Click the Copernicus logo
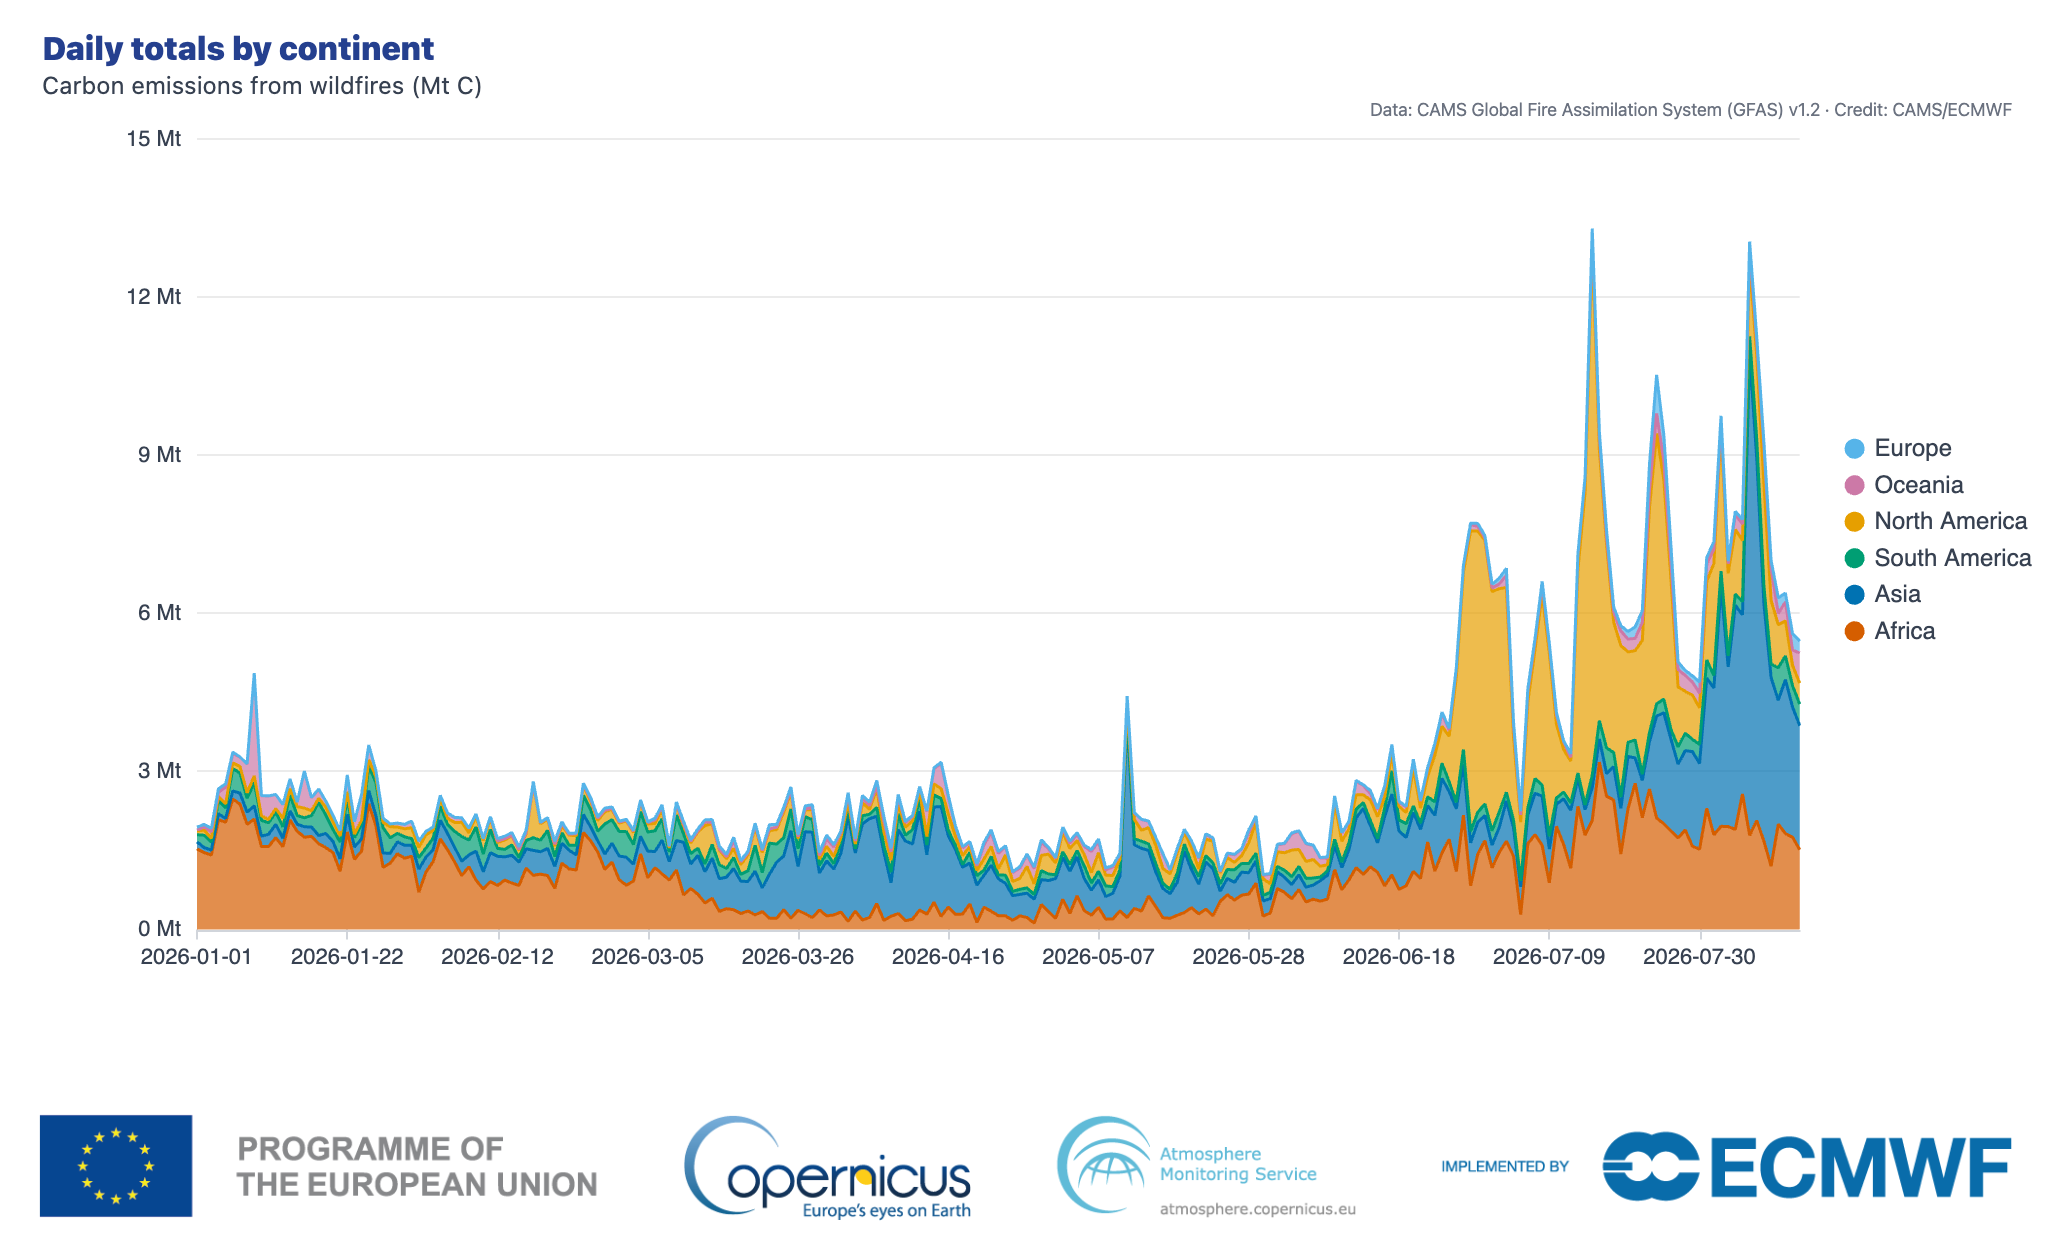Screen dimensions: 2048x1240 (x=828, y=1166)
